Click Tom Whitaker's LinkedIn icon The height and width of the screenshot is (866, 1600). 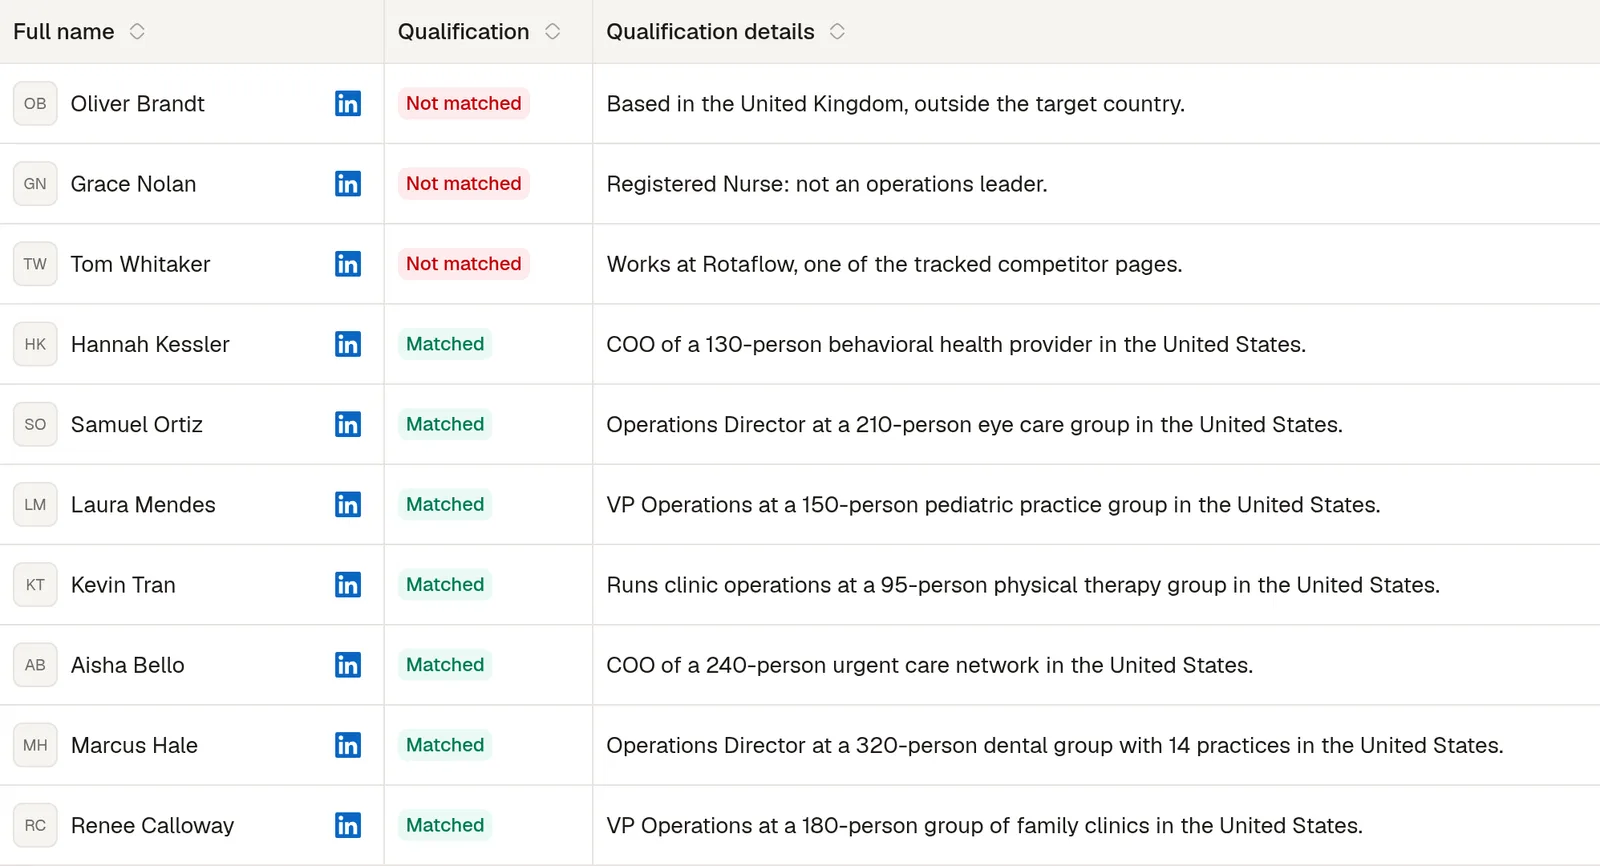[348, 264]
